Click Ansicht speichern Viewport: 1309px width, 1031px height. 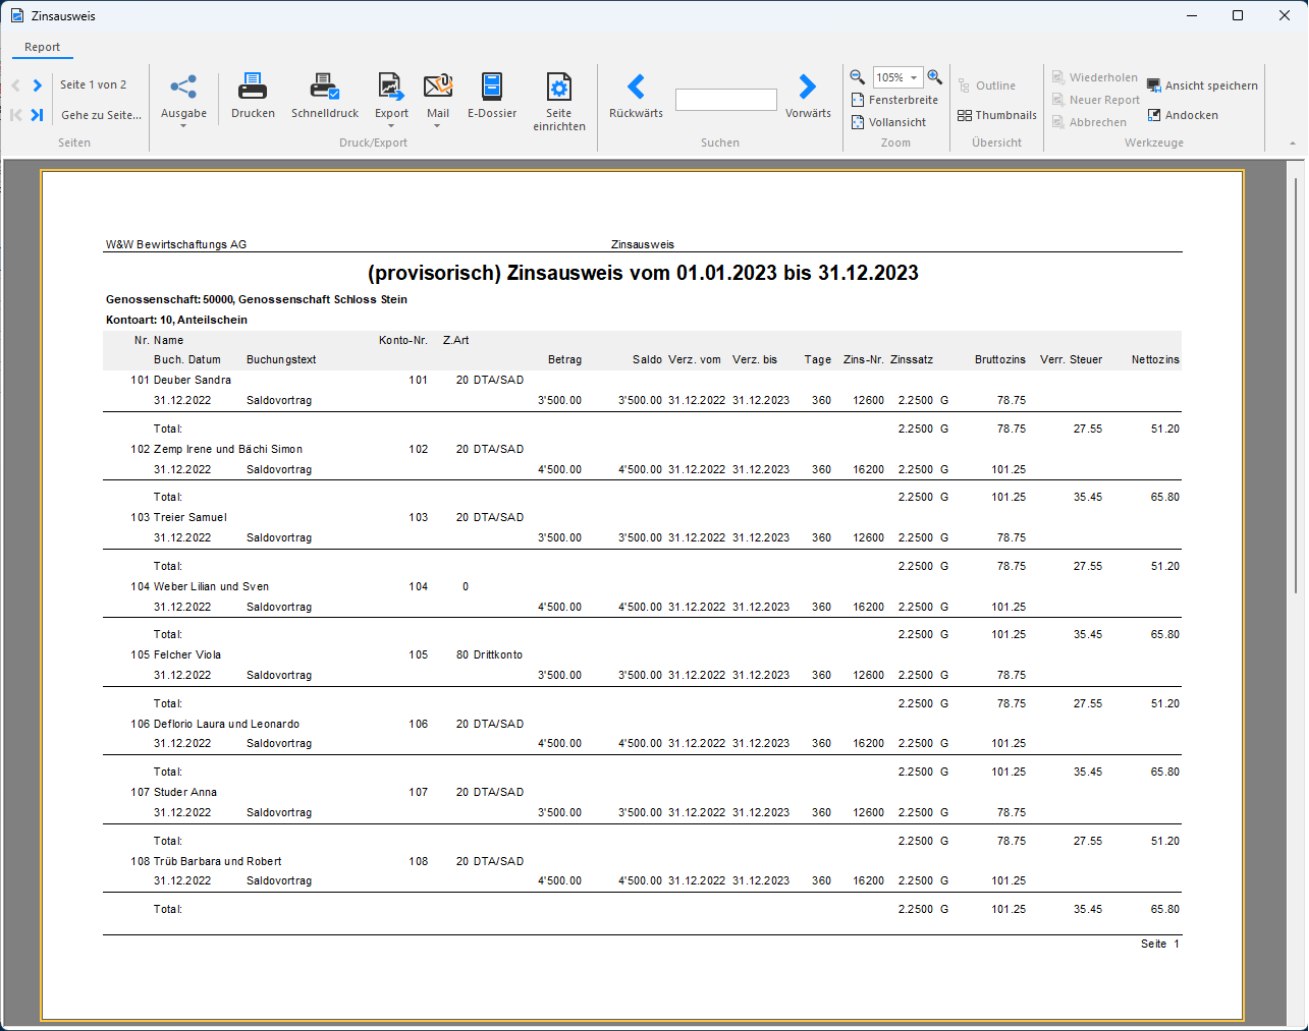(x=1202, y=85)
